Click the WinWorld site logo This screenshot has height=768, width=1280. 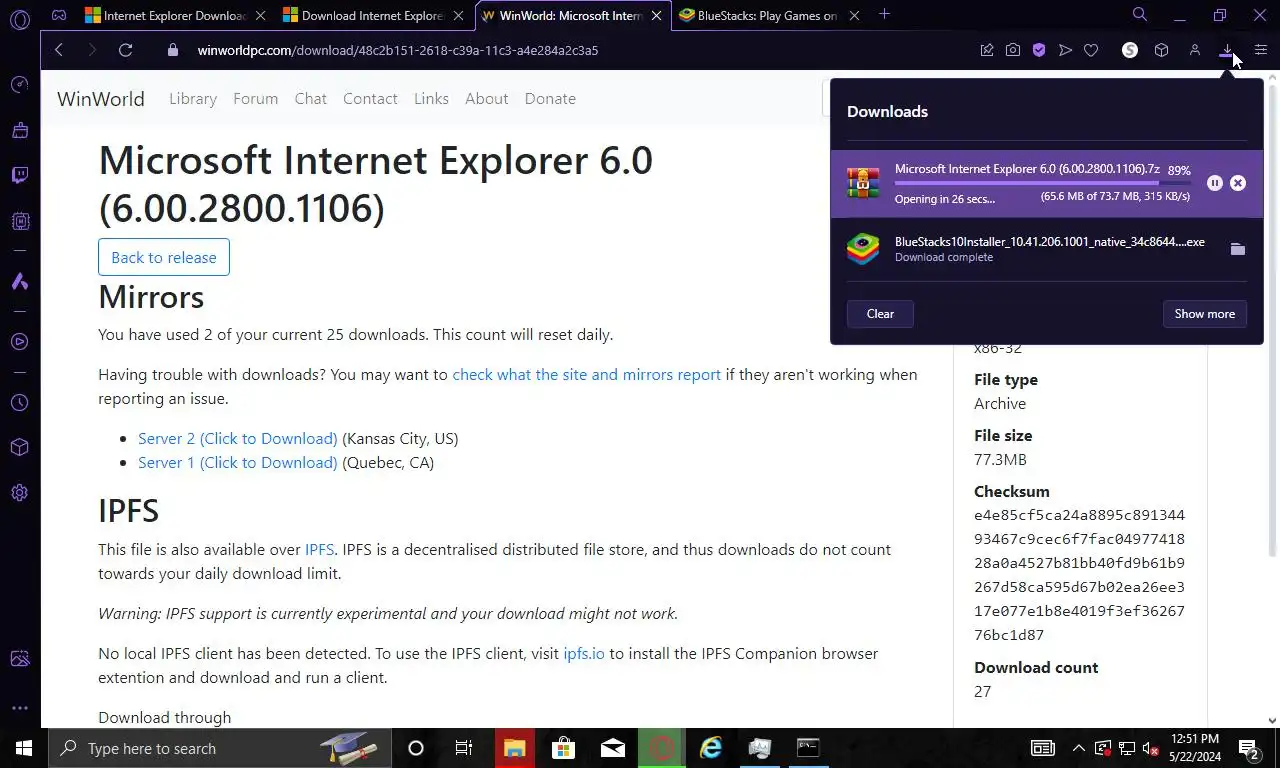click(101, 98)
